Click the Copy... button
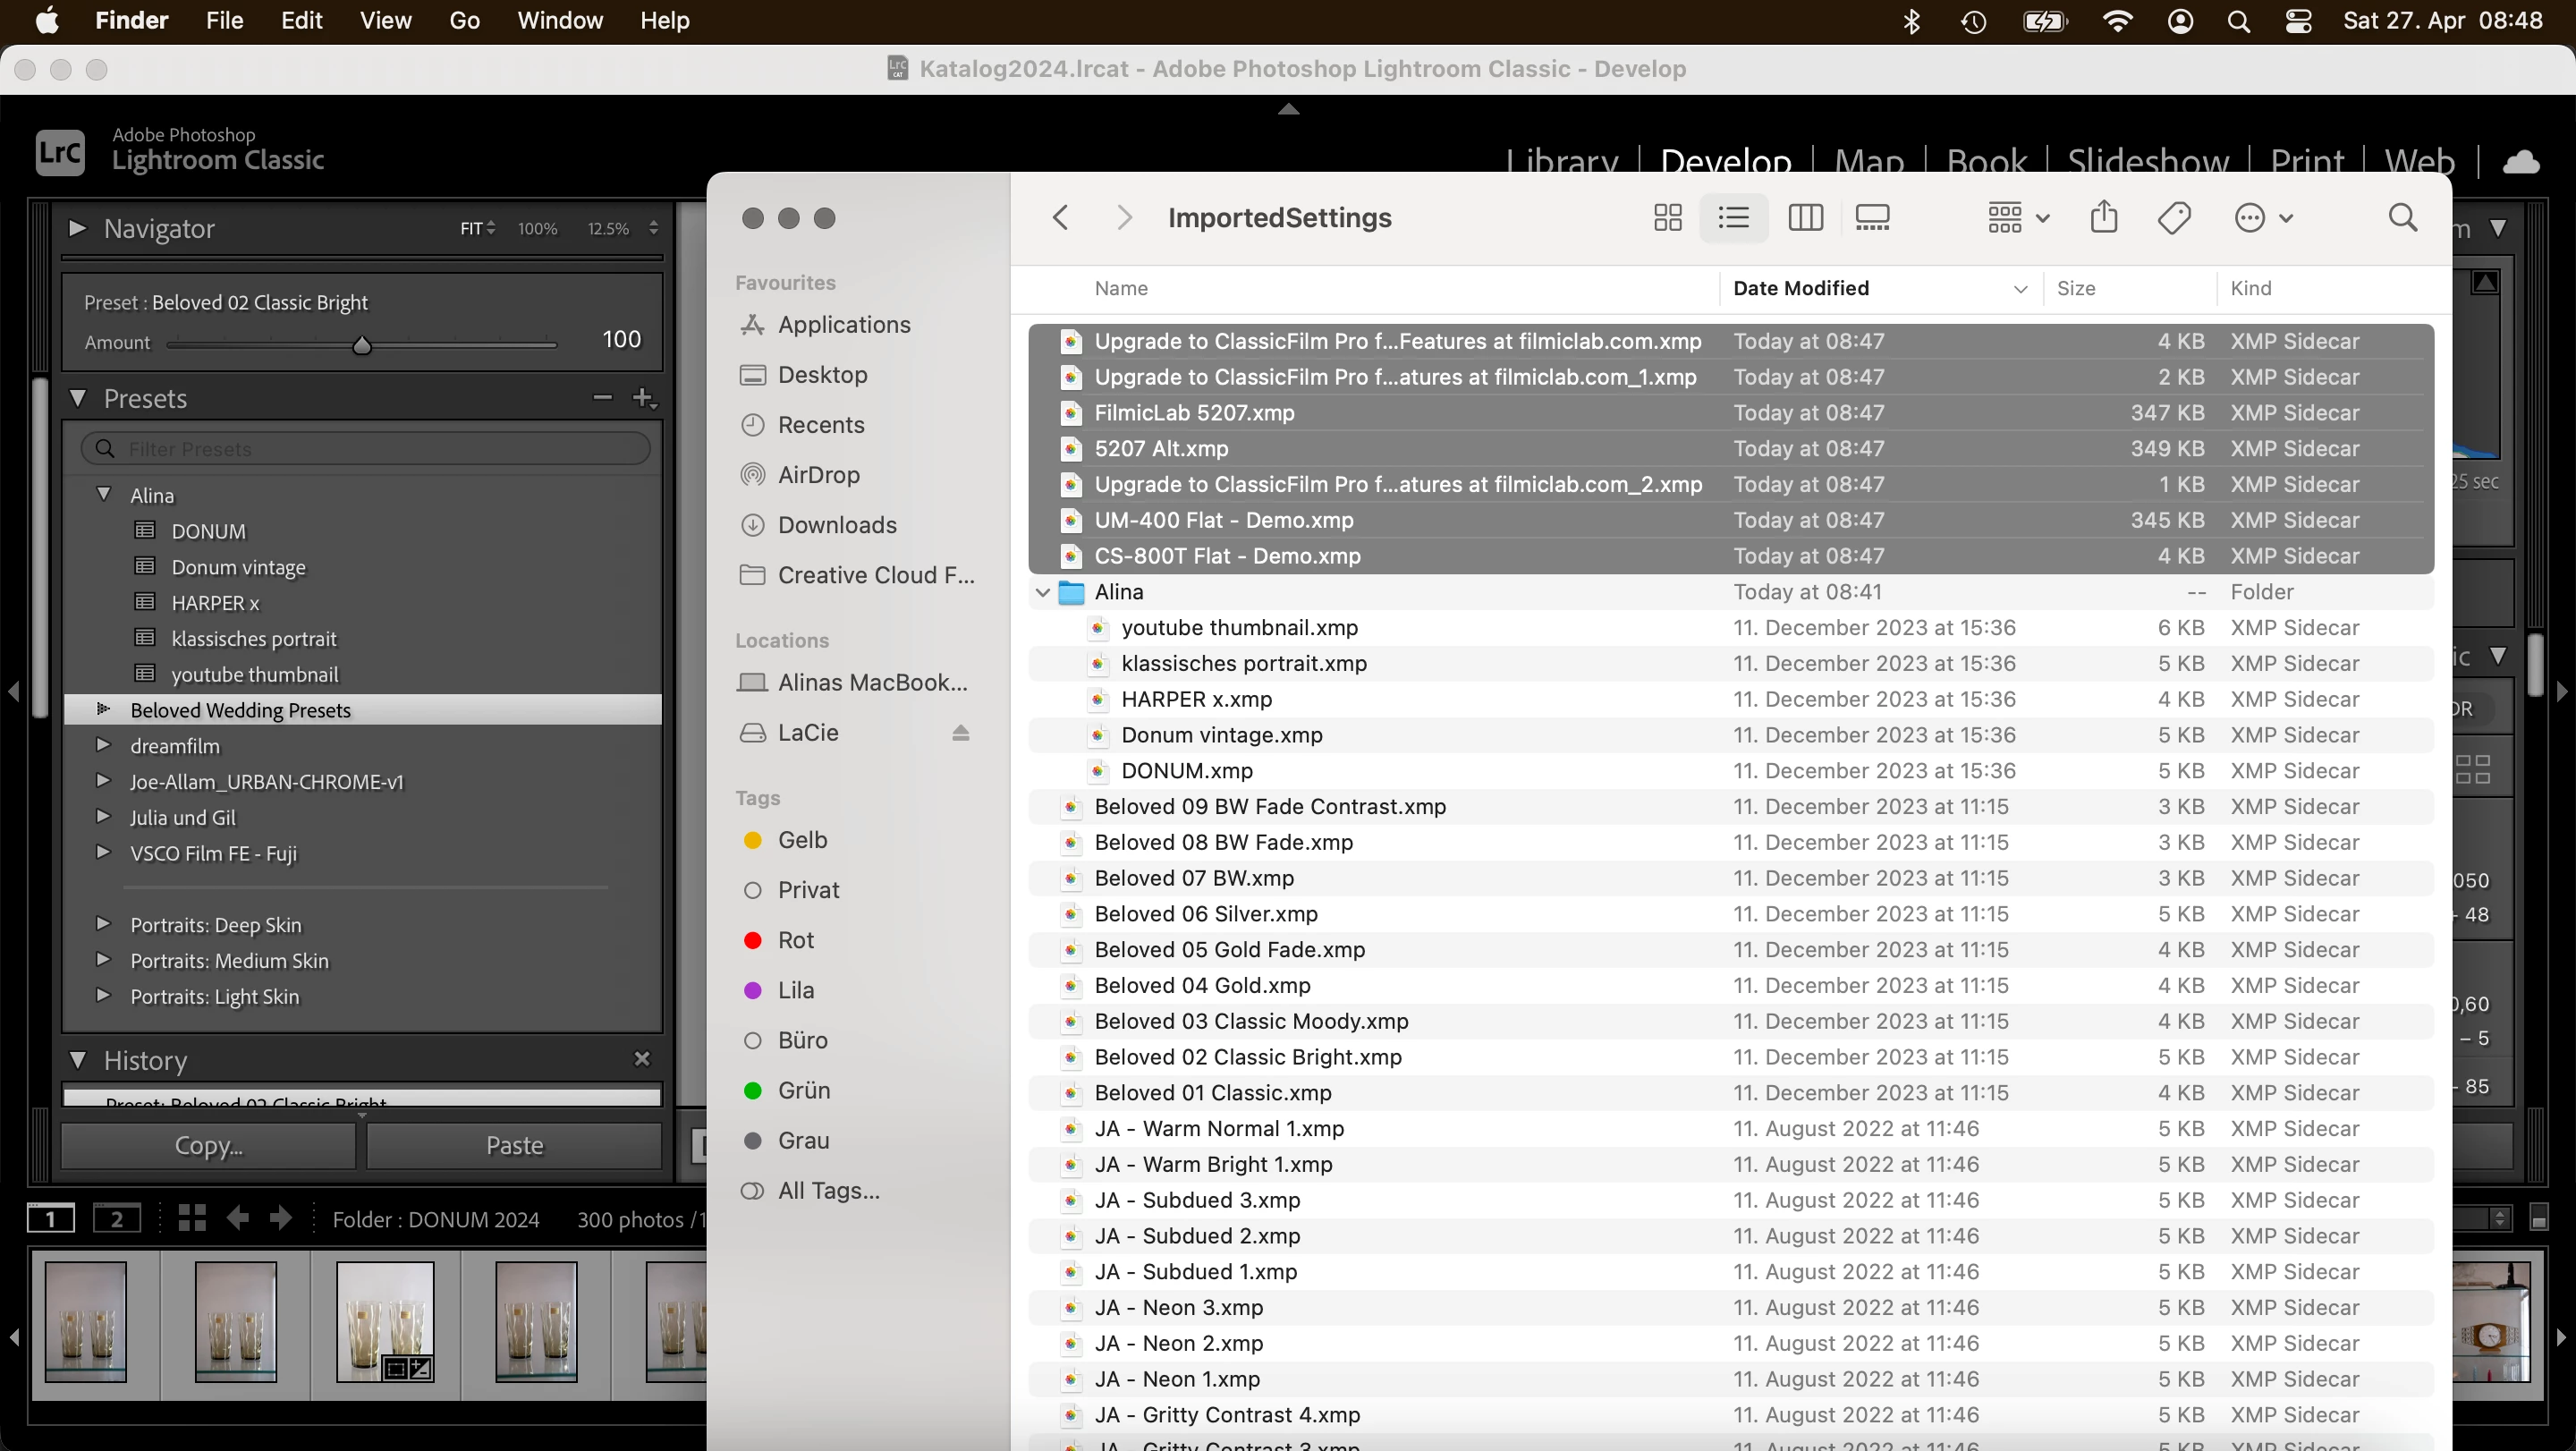Viewport: 2576px width, 1451px height. [208, 1145]
